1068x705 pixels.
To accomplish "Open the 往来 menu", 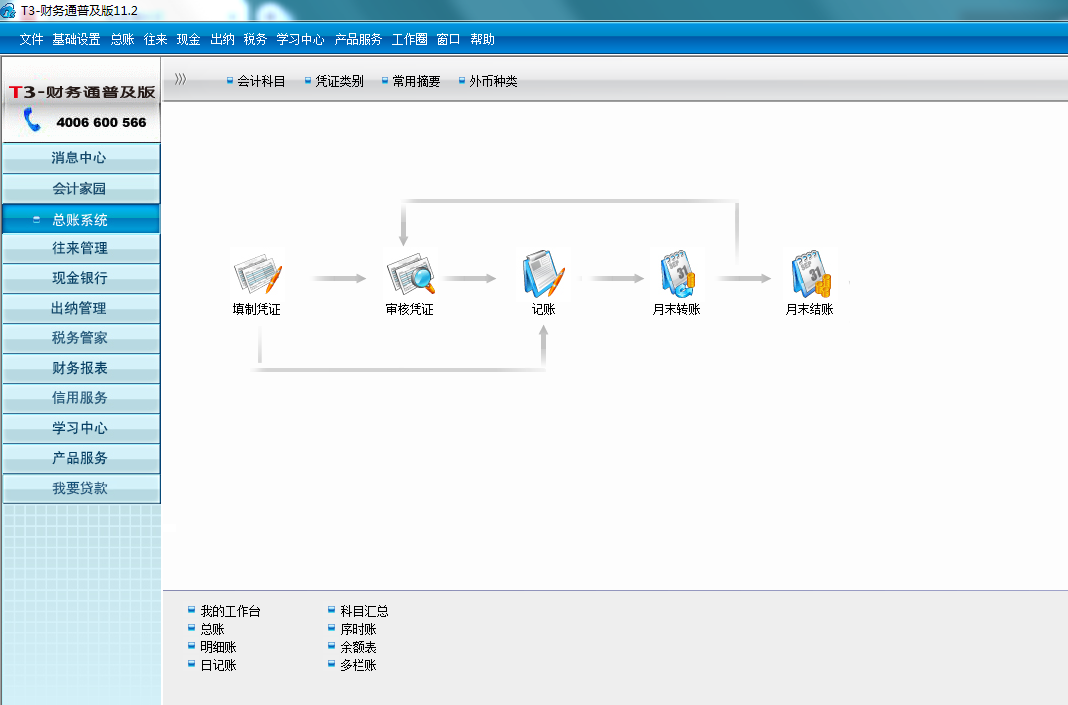I will (155, 40).
